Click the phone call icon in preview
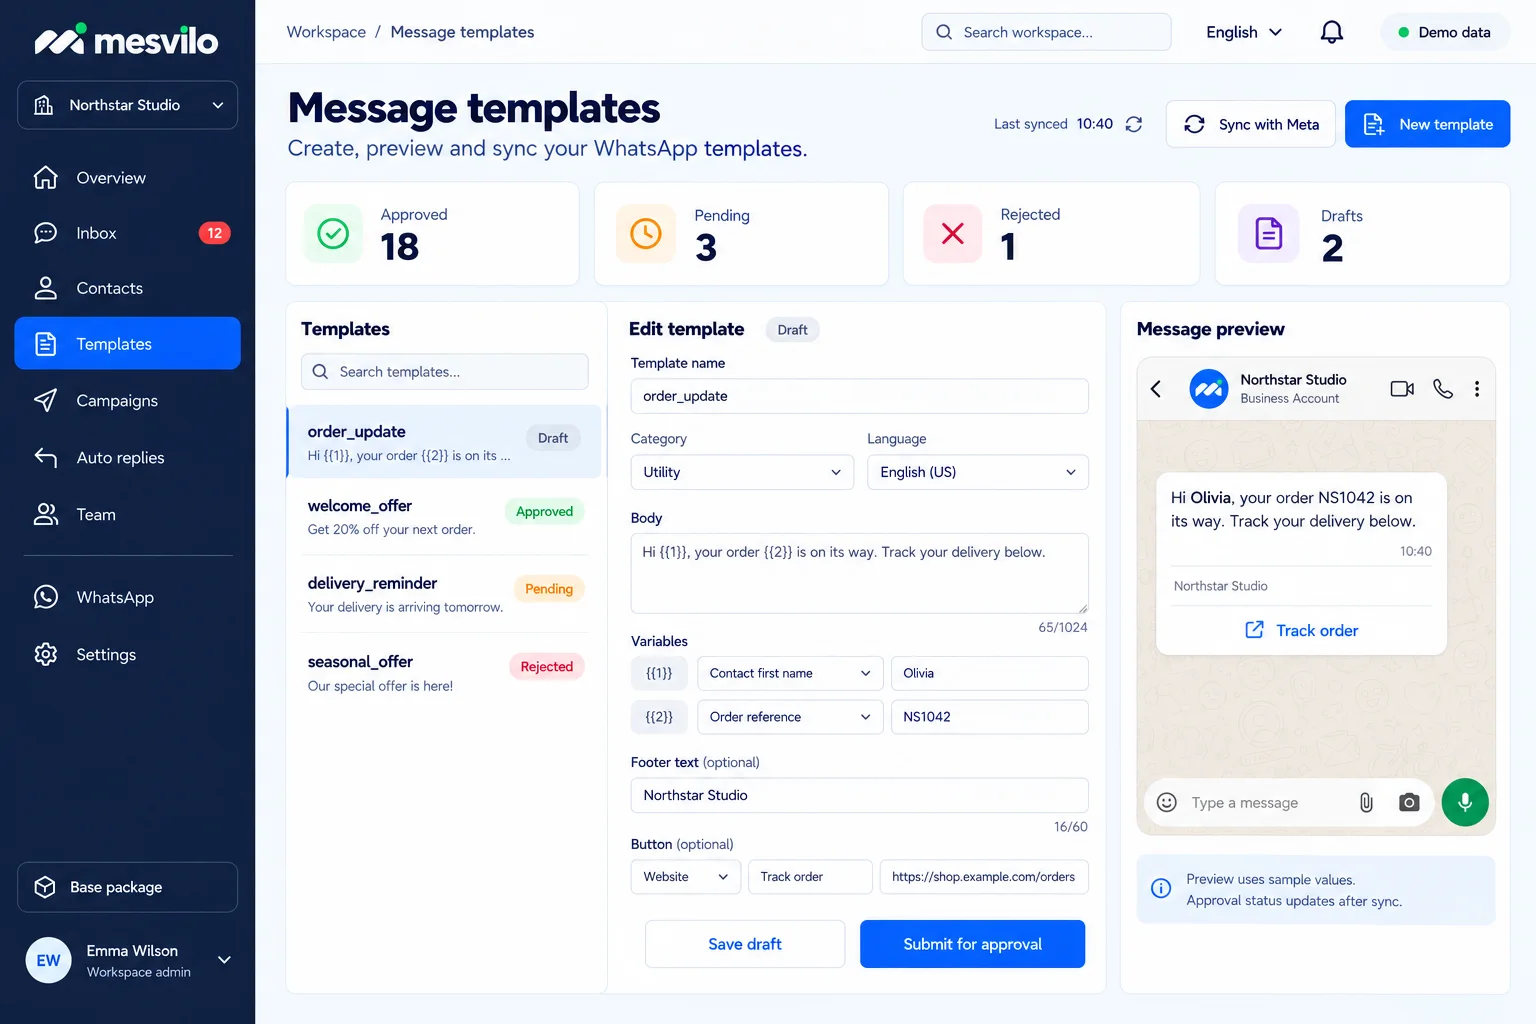 coord(1442,388)
